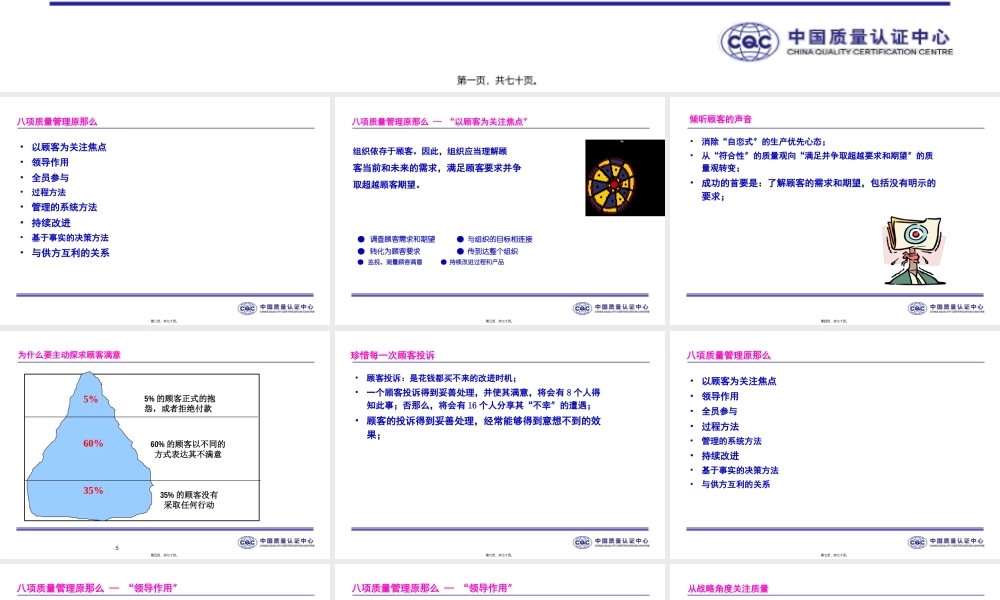This screenshot has height=600, width=1000.
Task: Click the slide title 珍惜每一次顾客投诉
Action: point(392,353)
